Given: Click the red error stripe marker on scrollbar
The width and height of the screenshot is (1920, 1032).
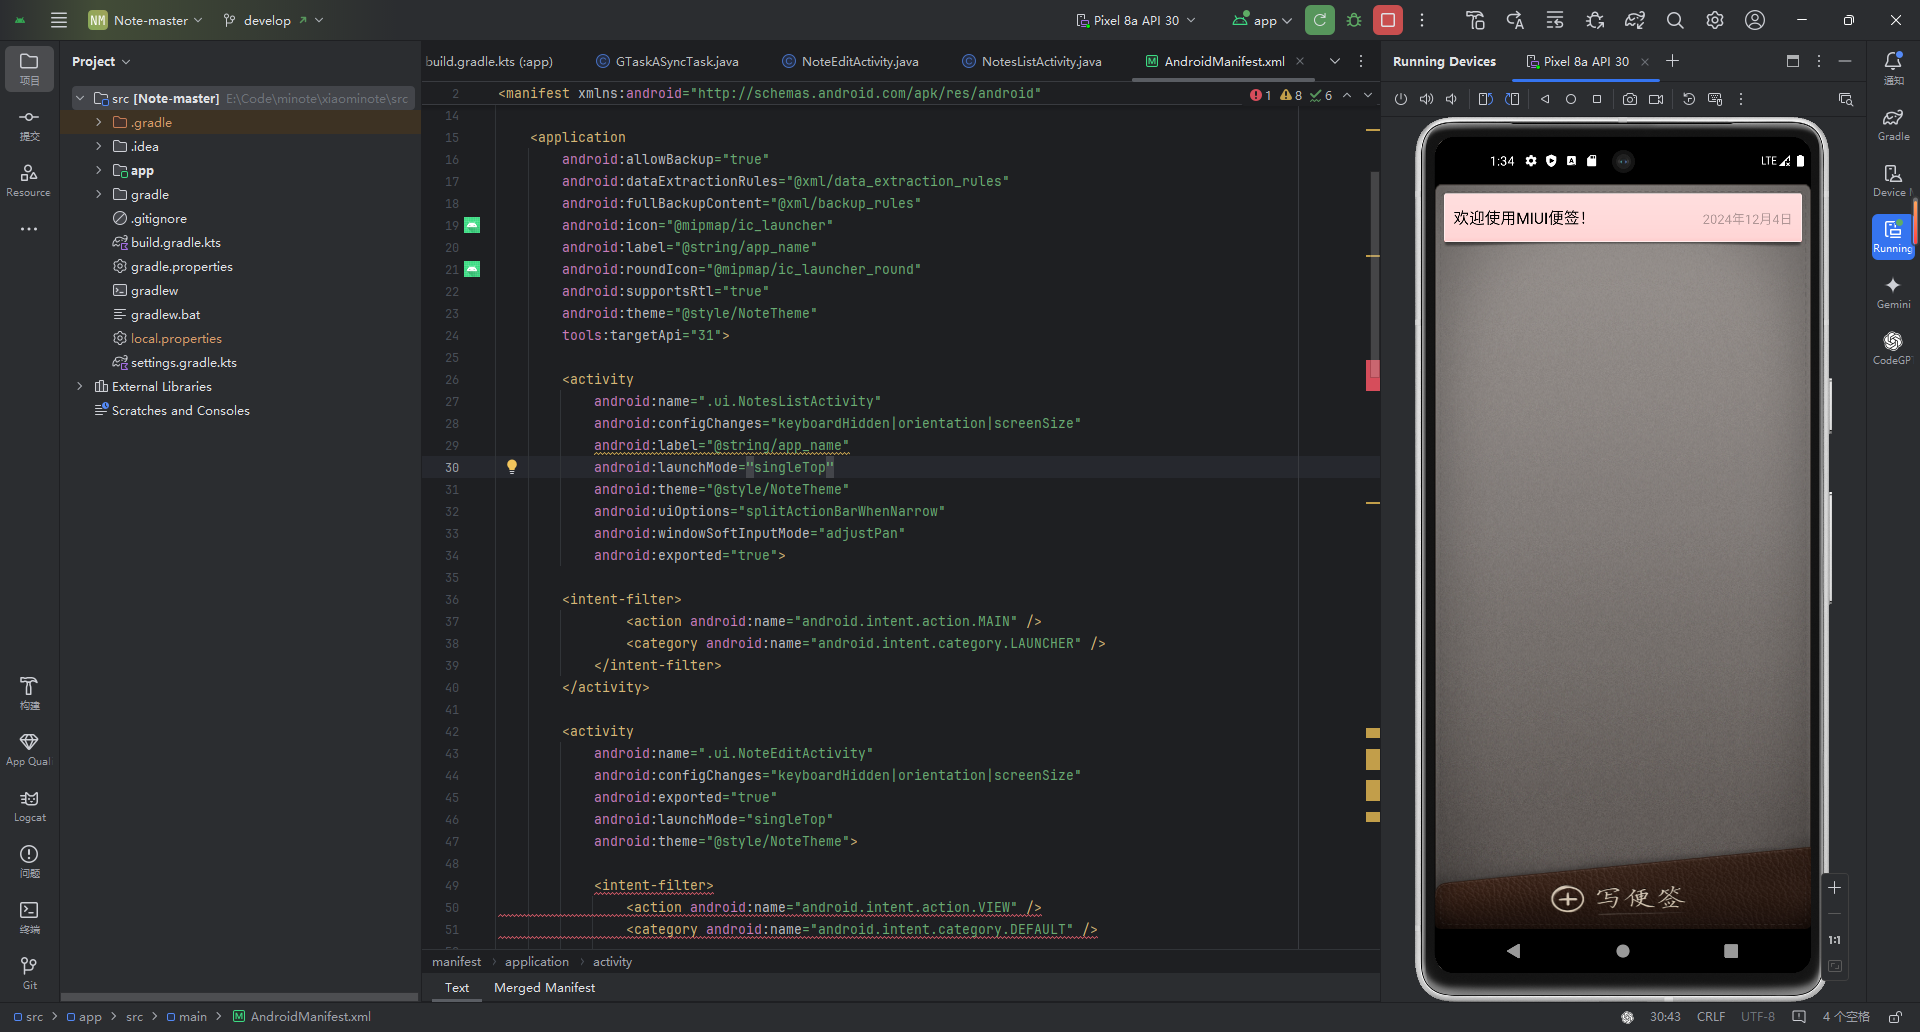Looking at the screenshot, I should [1373, 375].
